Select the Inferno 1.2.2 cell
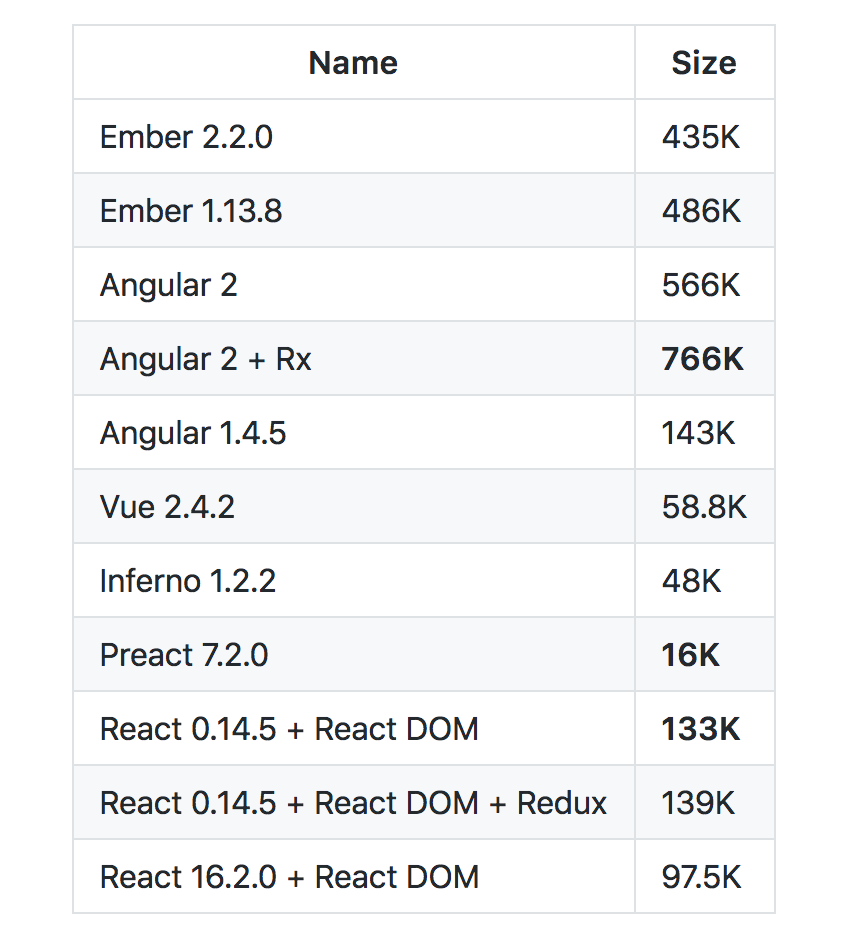Image resolution: width=864 pixels, height=948 pixels. tap(188, 581)
